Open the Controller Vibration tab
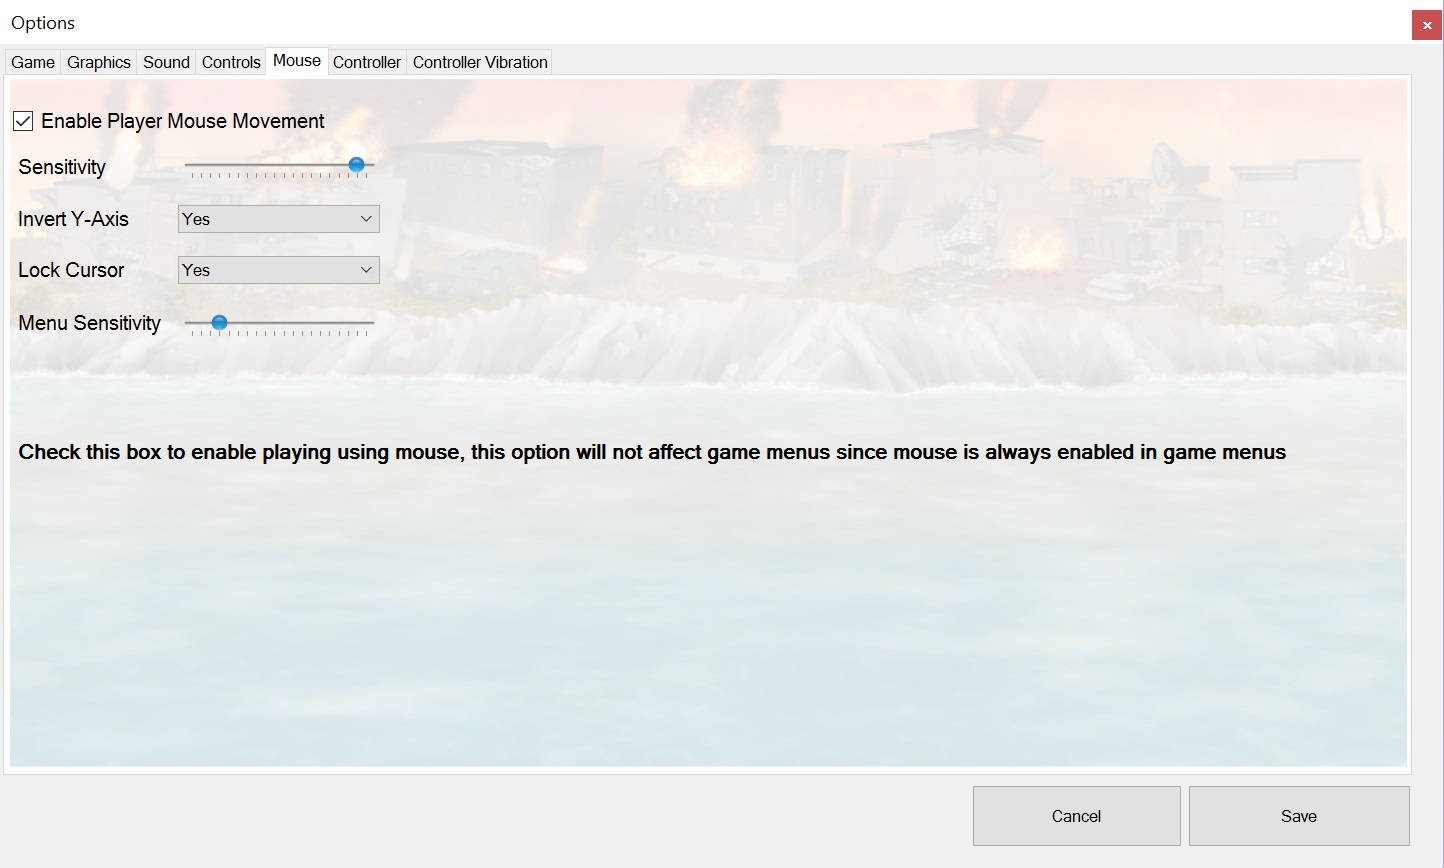 coord(479,61)
